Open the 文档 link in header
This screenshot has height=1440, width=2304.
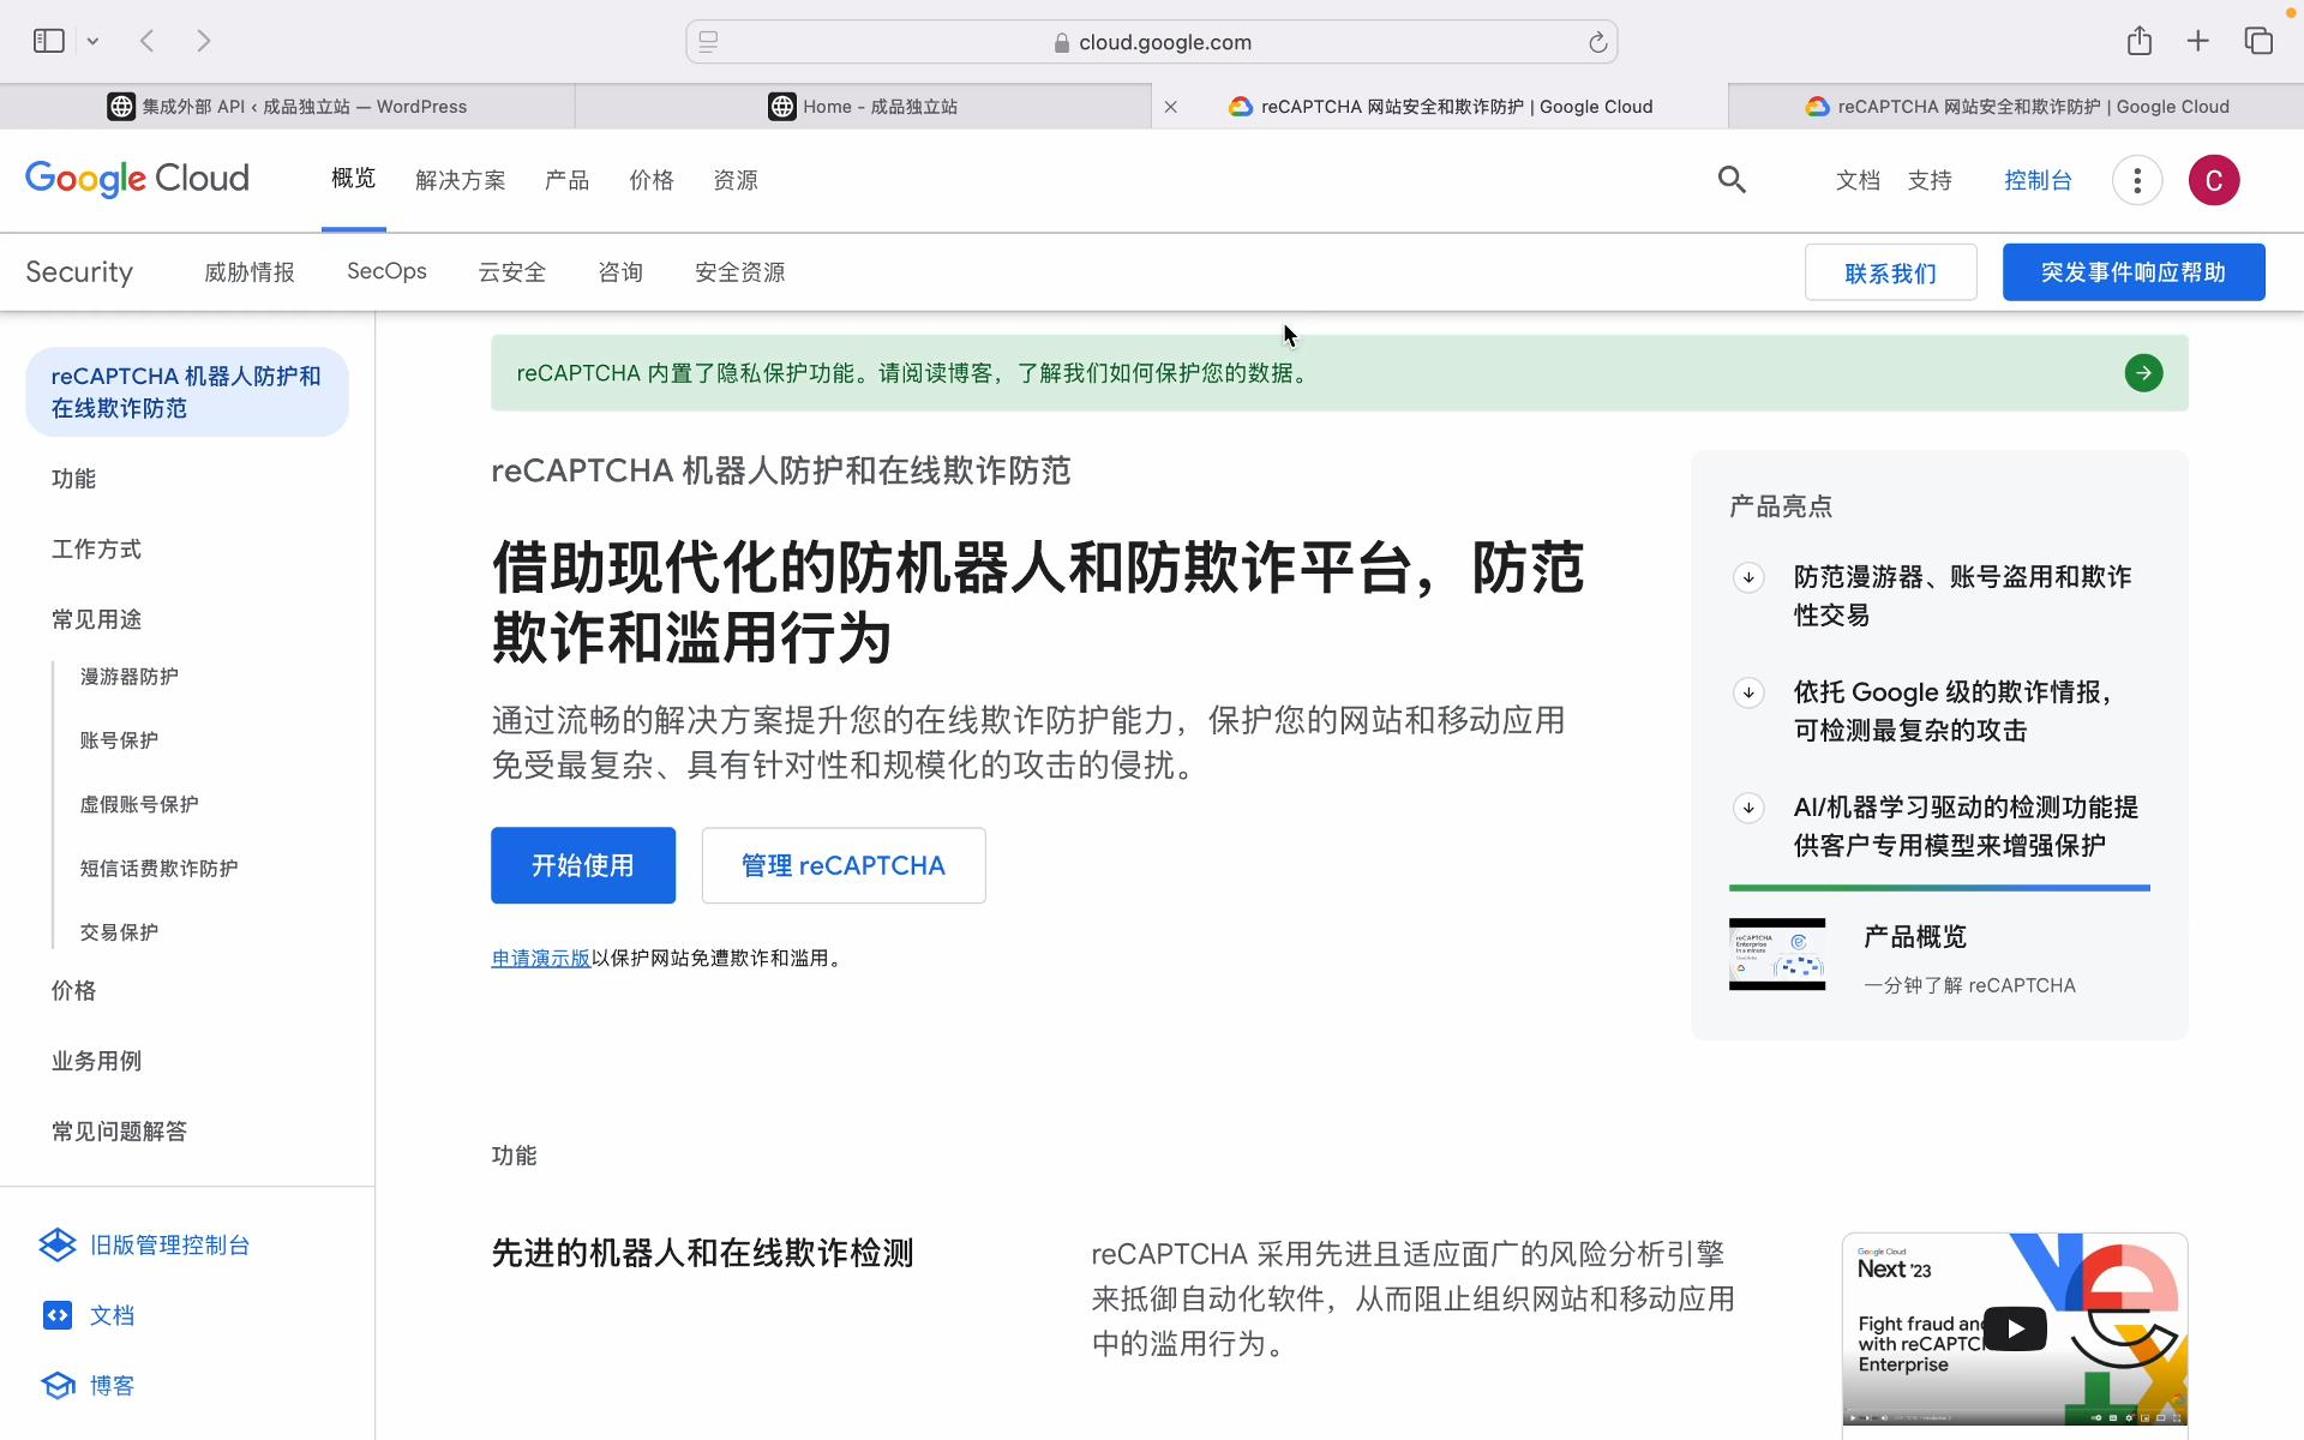1857,180
